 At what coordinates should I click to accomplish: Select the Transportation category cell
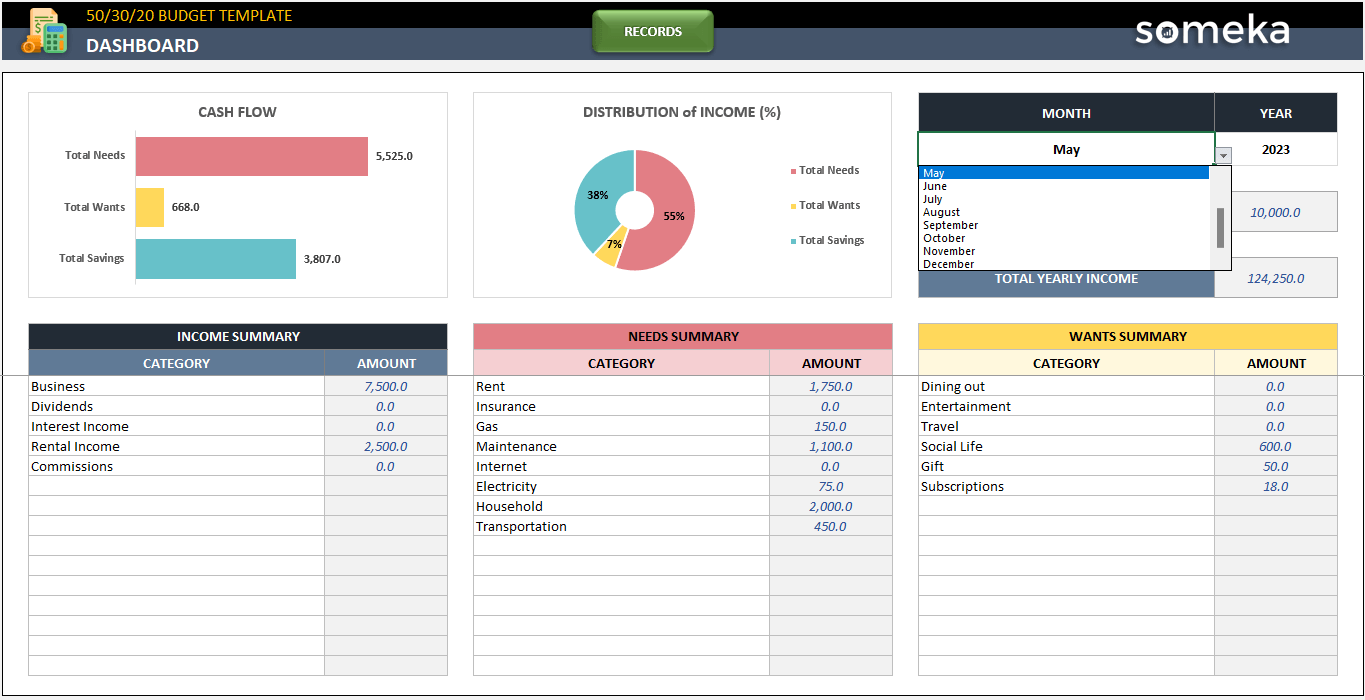point(622,526)
